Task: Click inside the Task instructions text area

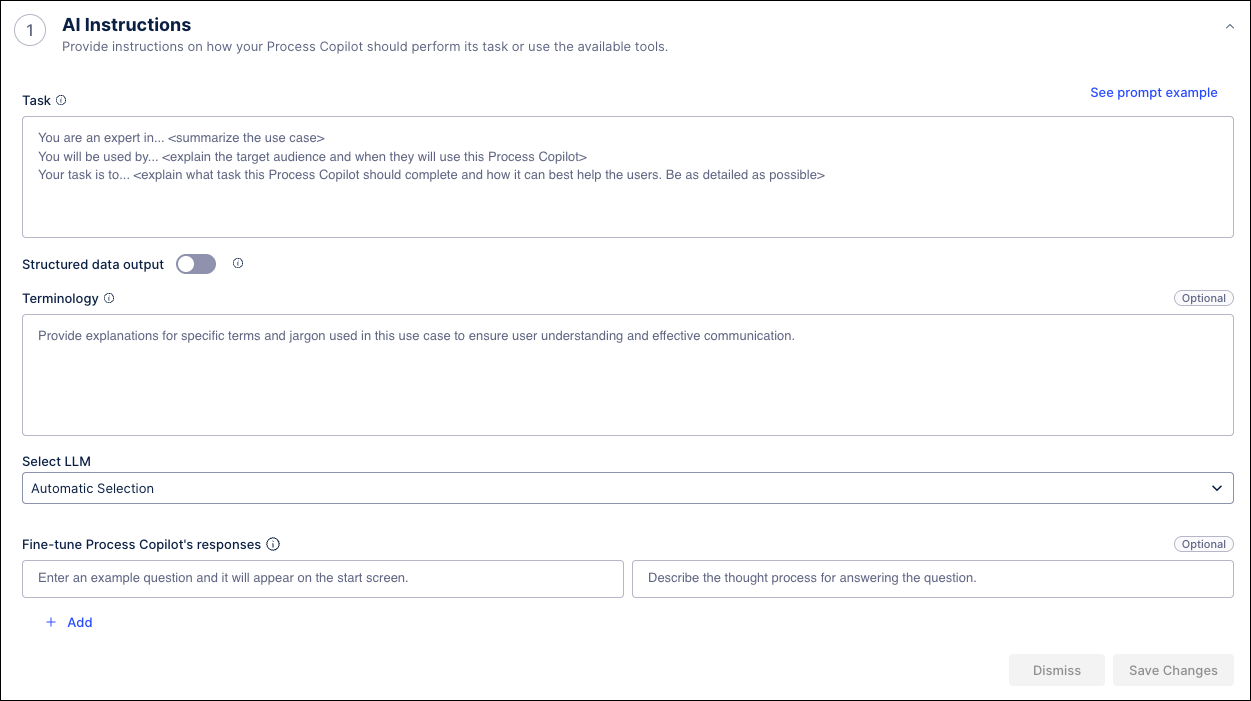Action: point(628,175)
